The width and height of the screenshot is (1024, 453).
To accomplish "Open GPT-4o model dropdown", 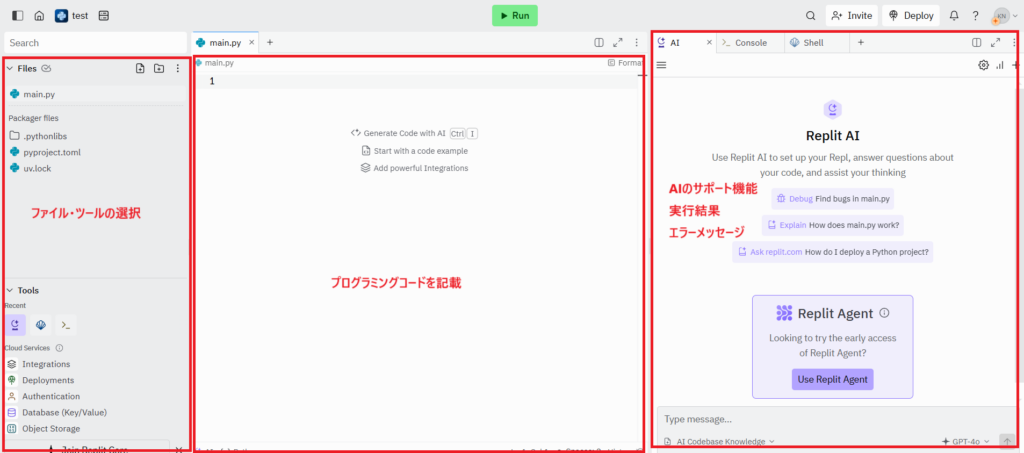I will 966,441.
